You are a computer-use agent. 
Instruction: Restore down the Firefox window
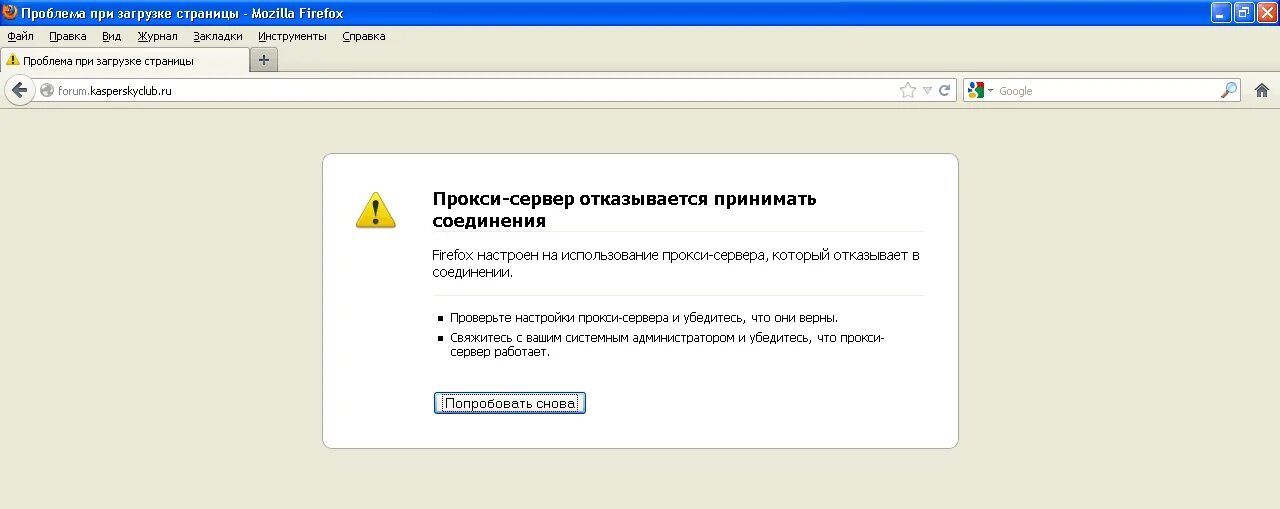click(1244, 13)
